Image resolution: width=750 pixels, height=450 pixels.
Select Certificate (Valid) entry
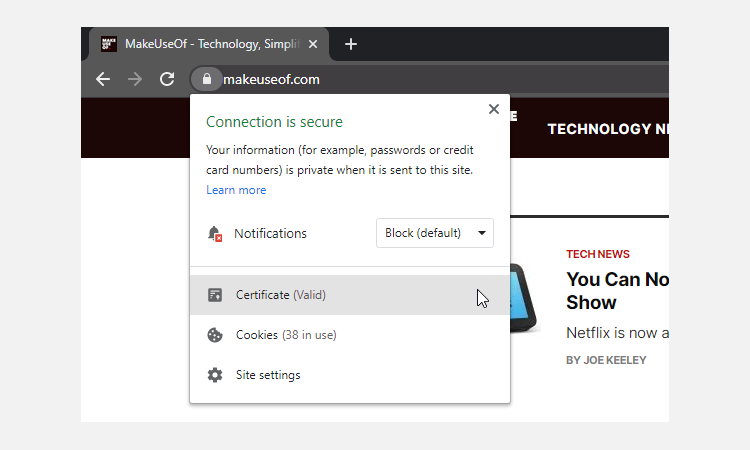coord(281,295)
